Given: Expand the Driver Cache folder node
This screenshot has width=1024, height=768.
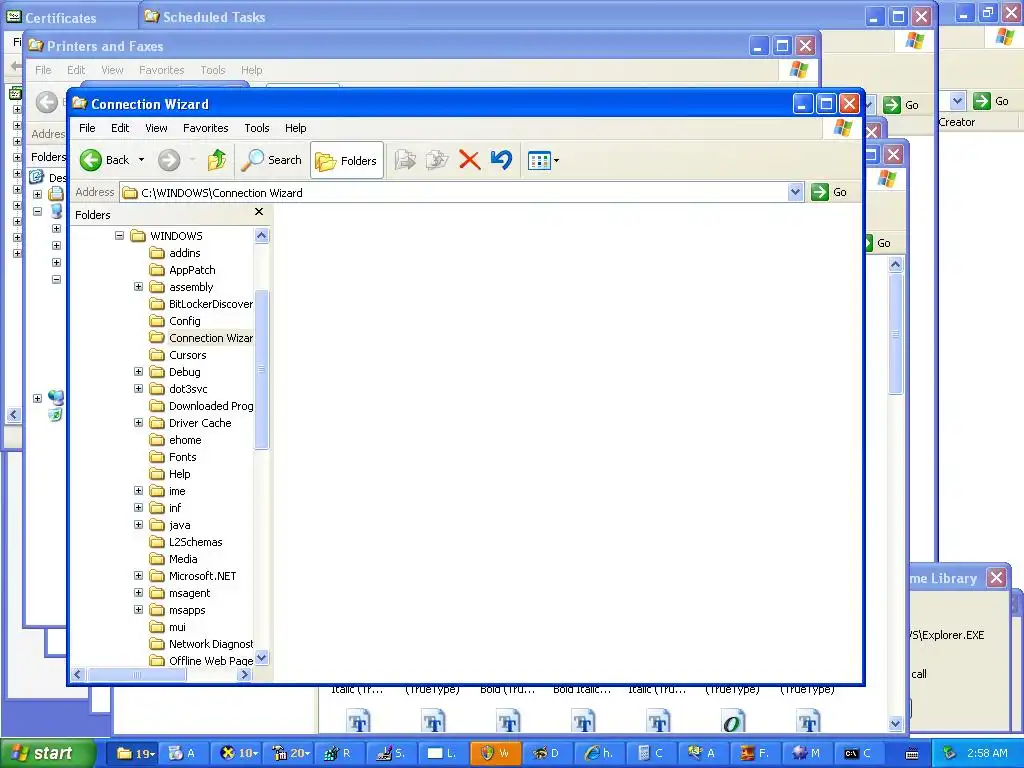Looking at the screenshot, I should (138, 423).
